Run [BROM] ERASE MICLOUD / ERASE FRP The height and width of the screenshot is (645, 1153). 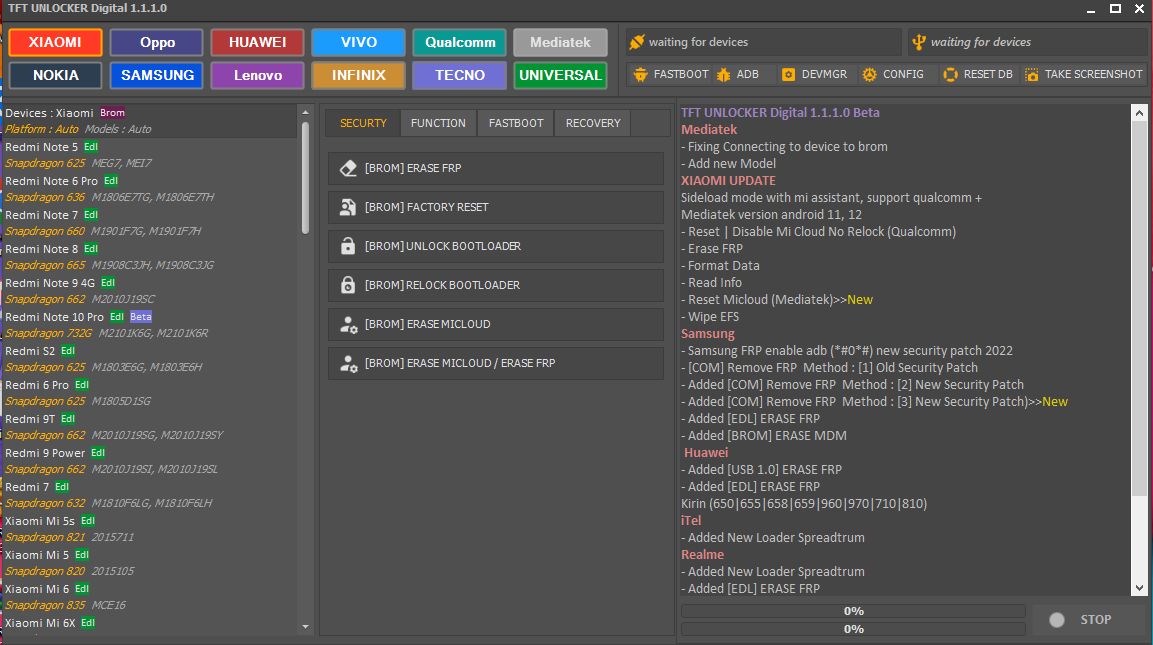coord(496,363)
